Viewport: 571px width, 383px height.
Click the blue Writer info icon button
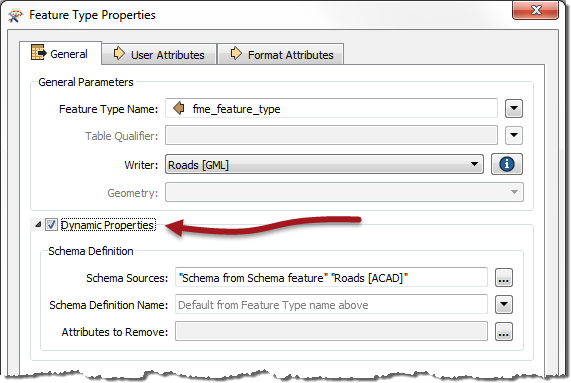click(x=507, y=164)
